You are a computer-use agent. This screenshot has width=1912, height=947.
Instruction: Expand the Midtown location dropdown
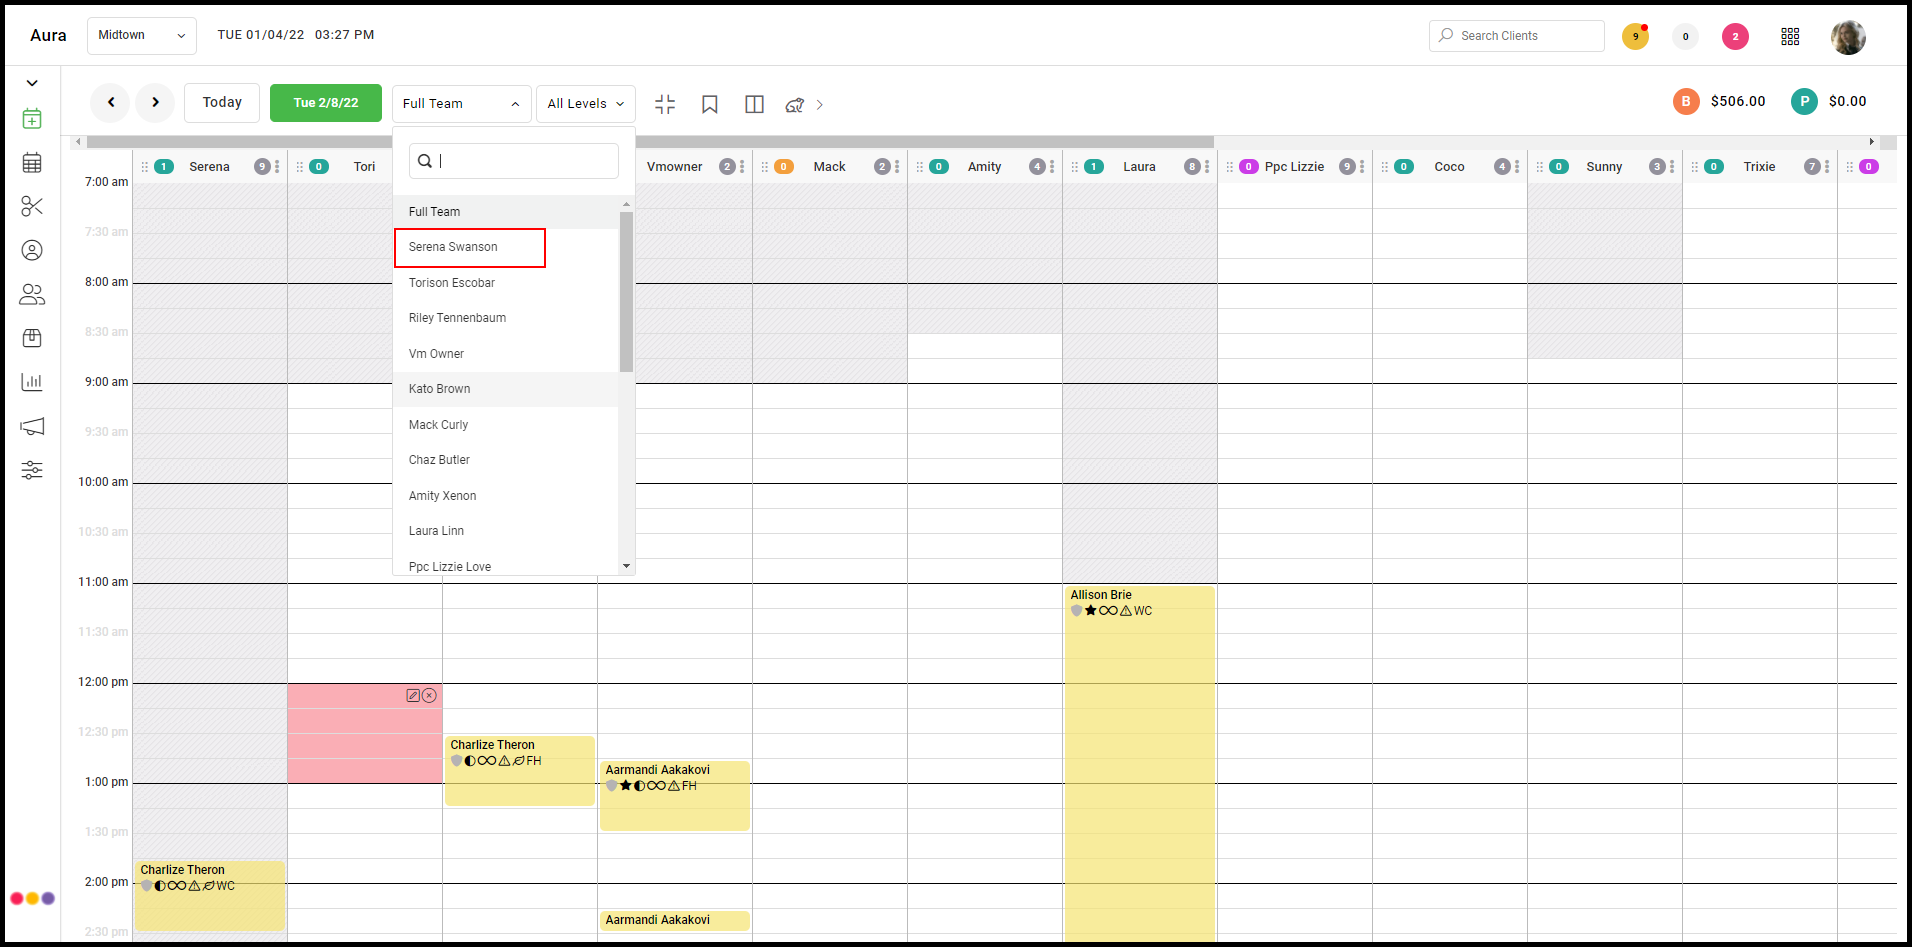tap(142, 35)
